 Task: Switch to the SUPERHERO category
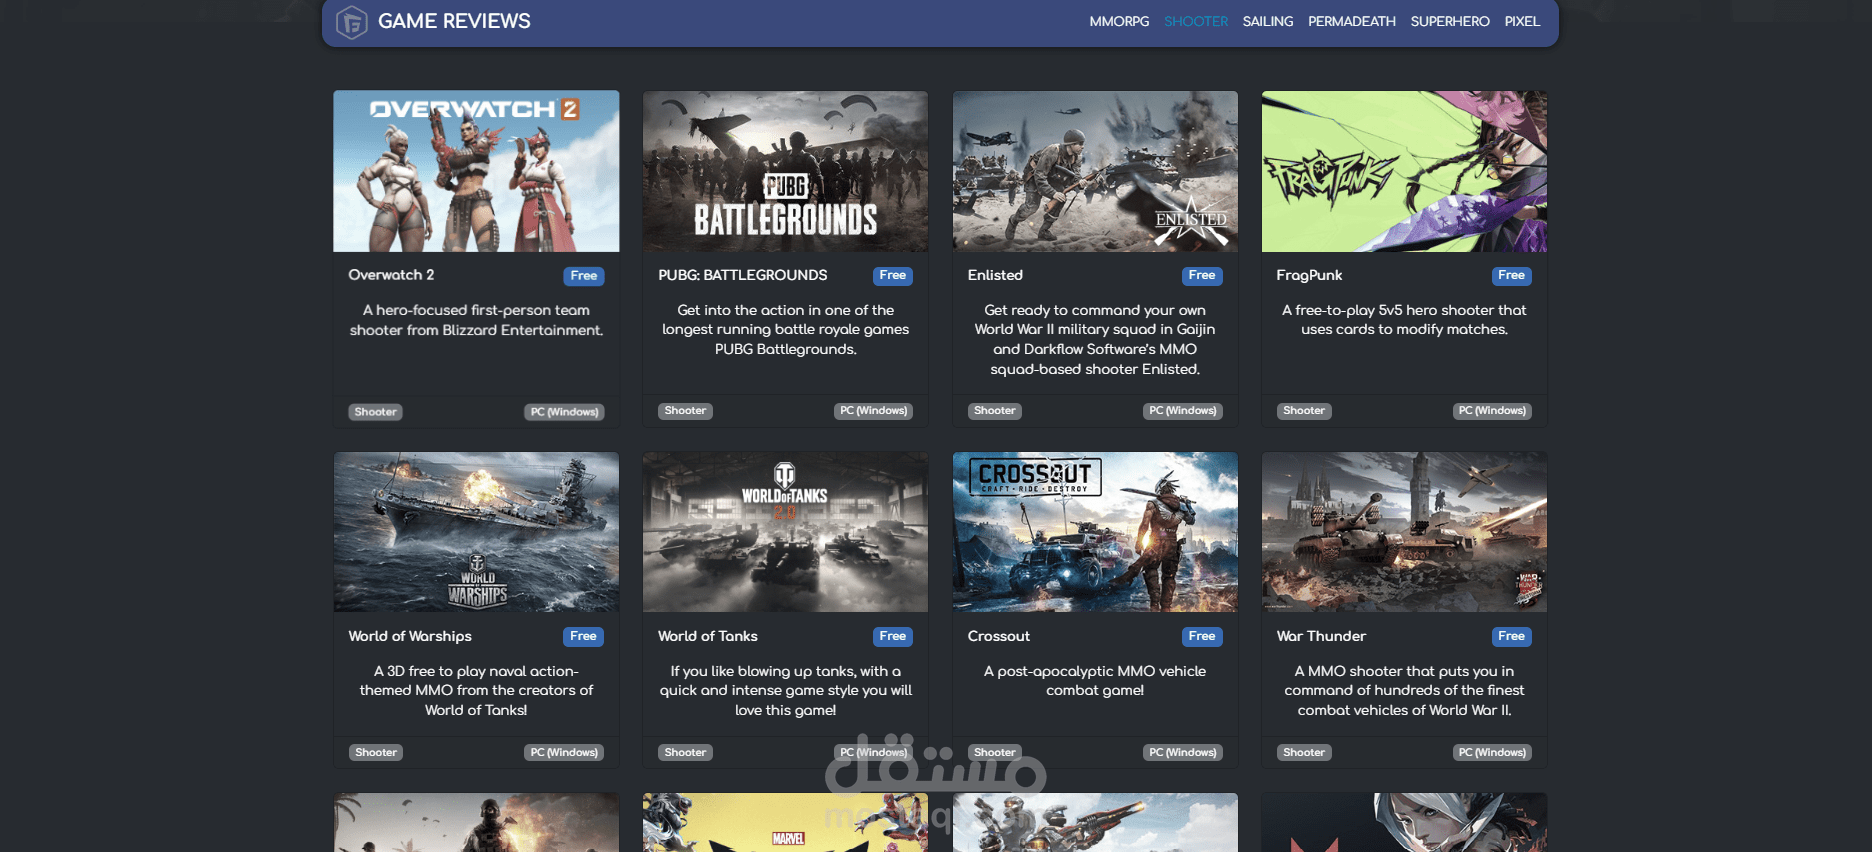coord(1450,21)
